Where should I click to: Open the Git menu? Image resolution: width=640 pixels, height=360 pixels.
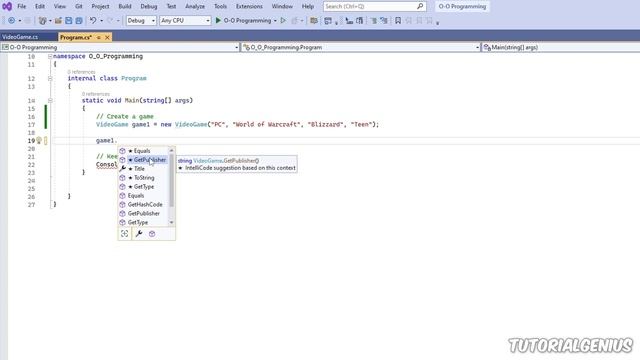(x=78, y=7)
